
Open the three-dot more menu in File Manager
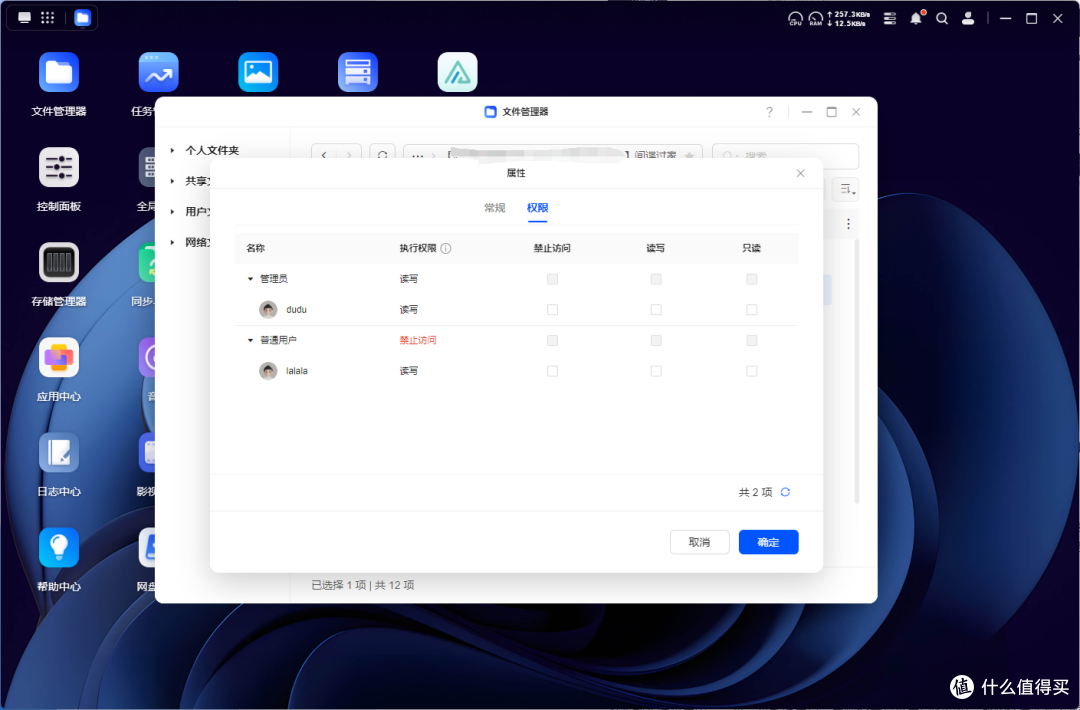point(848,224)
